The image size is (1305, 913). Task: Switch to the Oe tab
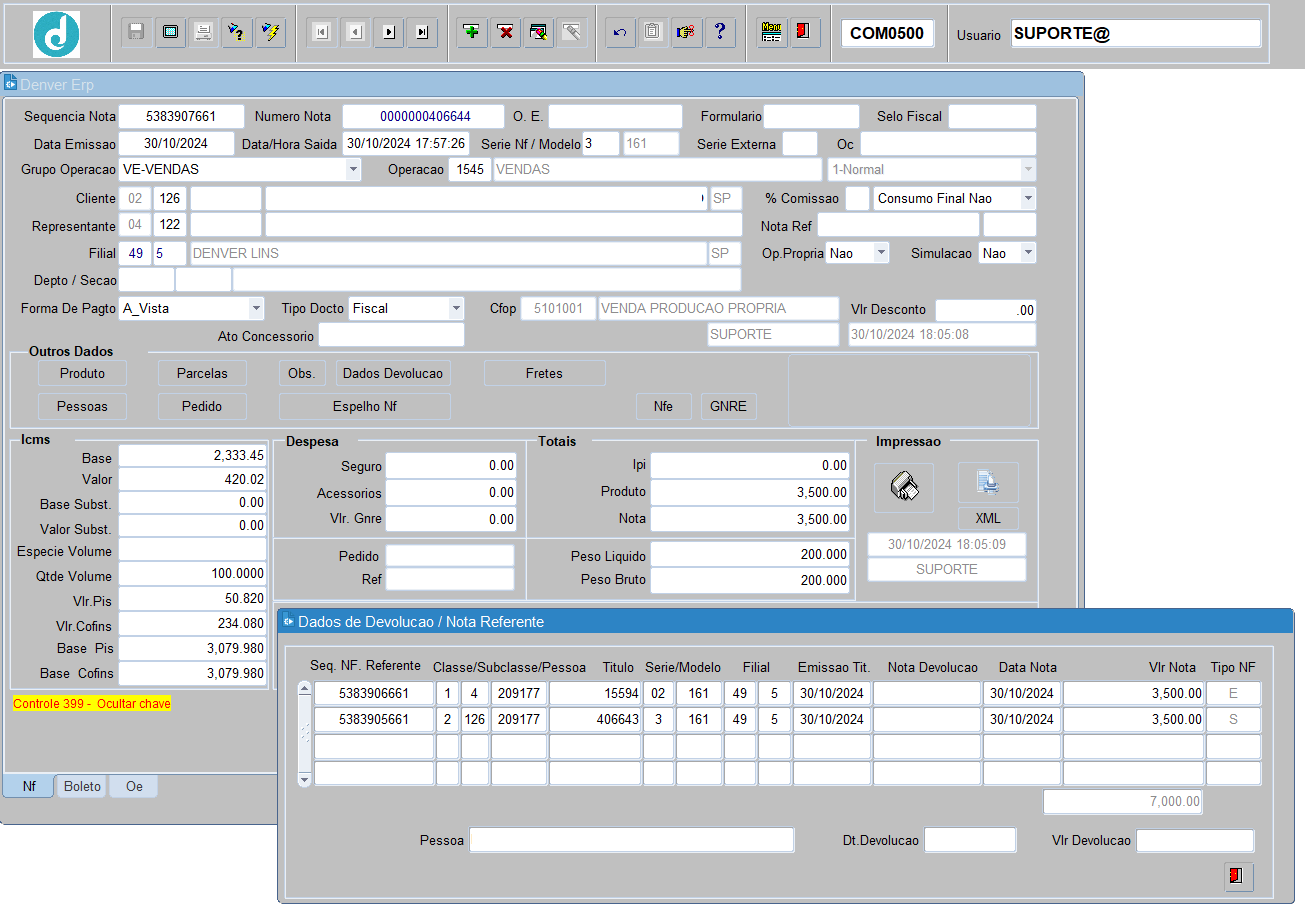point(134,786)
